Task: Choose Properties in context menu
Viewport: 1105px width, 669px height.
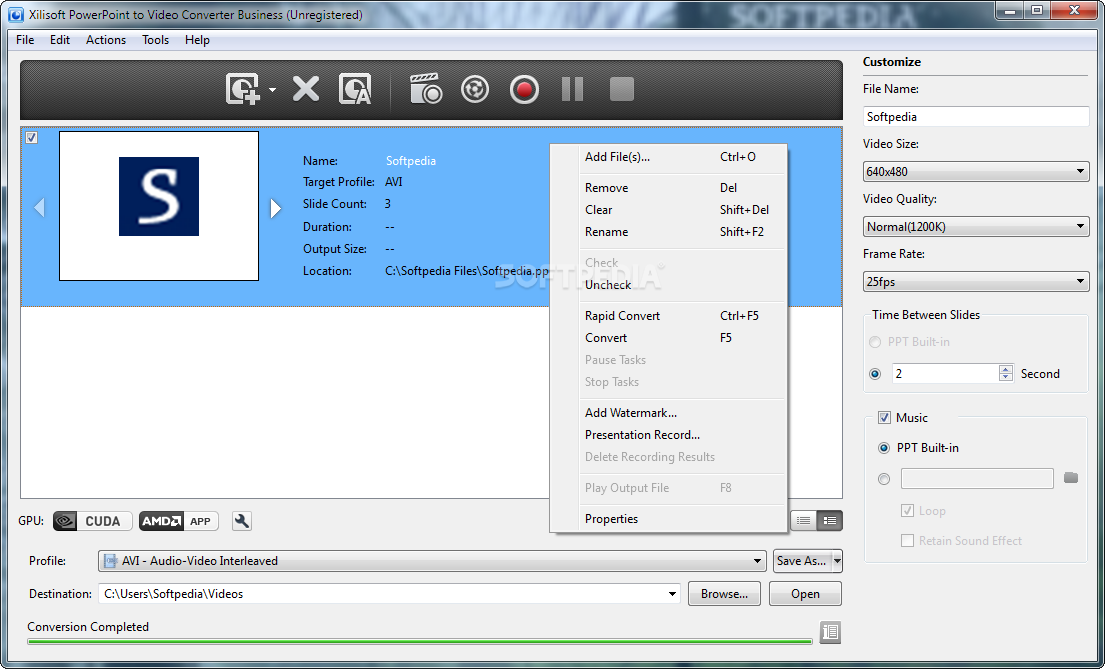Action: [x=669, y=518]
